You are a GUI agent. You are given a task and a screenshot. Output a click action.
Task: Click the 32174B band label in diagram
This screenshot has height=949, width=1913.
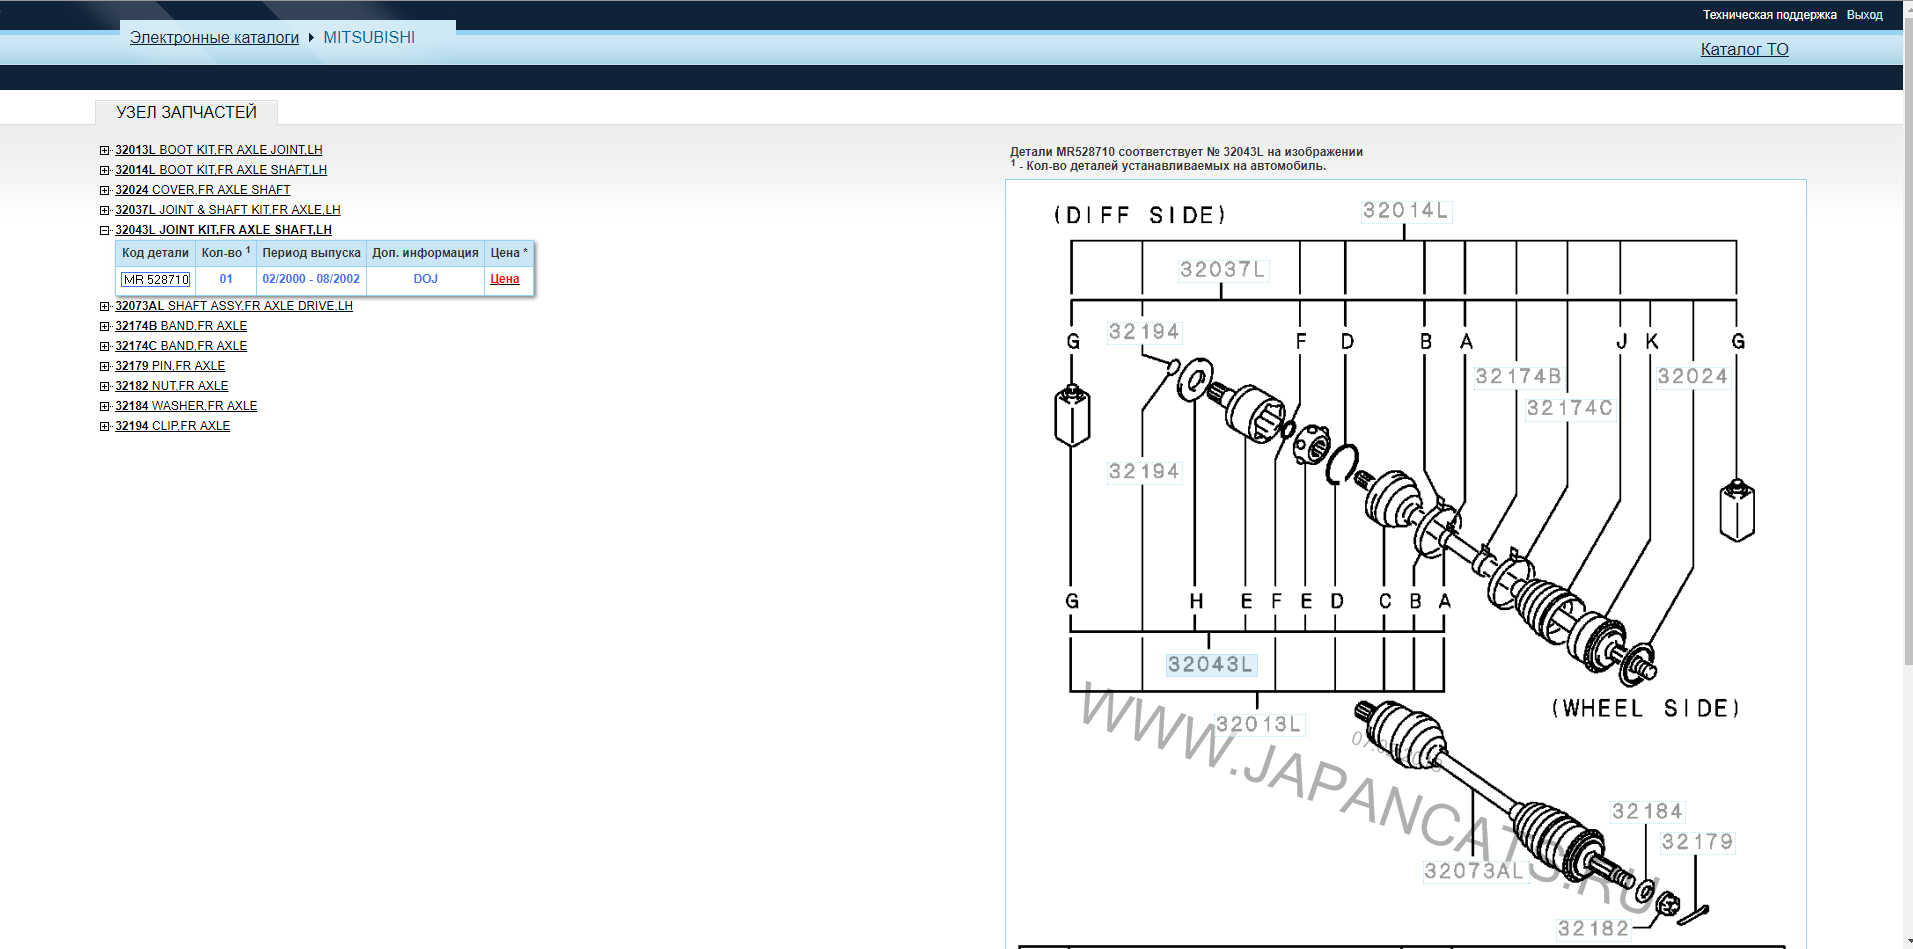1517,376
